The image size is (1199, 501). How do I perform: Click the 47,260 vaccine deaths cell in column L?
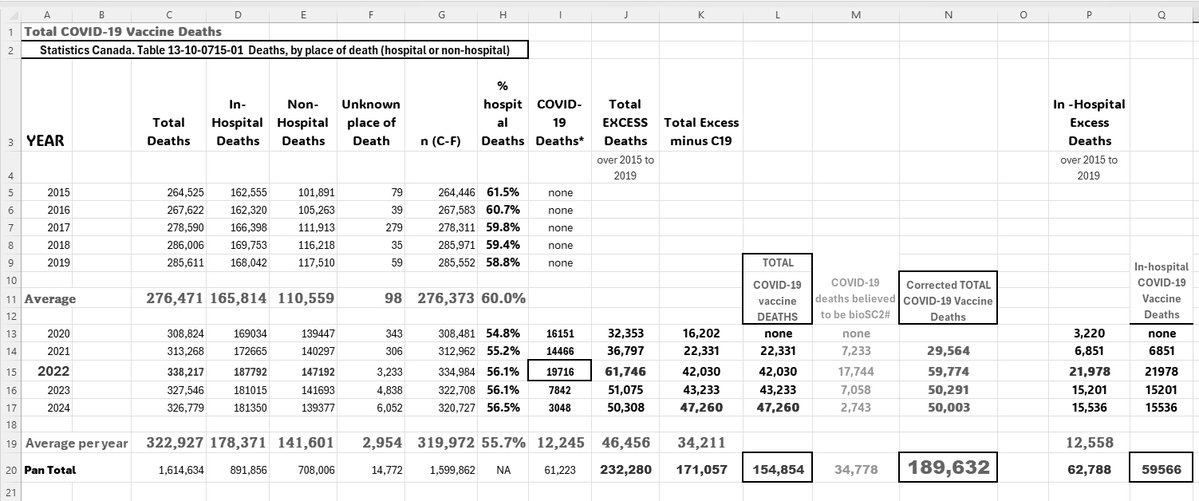[x=778, y=408]
